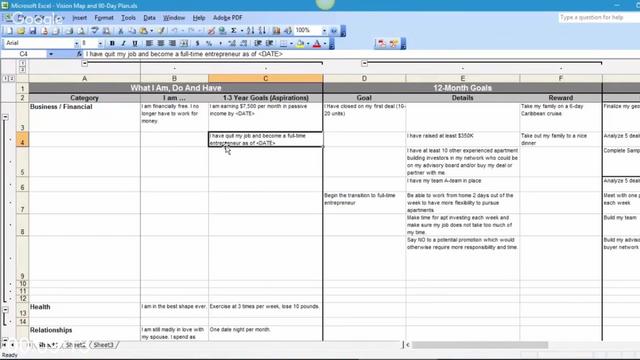This screenshot has width=640, height=360.
Task: Click the Name Box showing C4
Action: pyautogui.click(x=24, y=54)
